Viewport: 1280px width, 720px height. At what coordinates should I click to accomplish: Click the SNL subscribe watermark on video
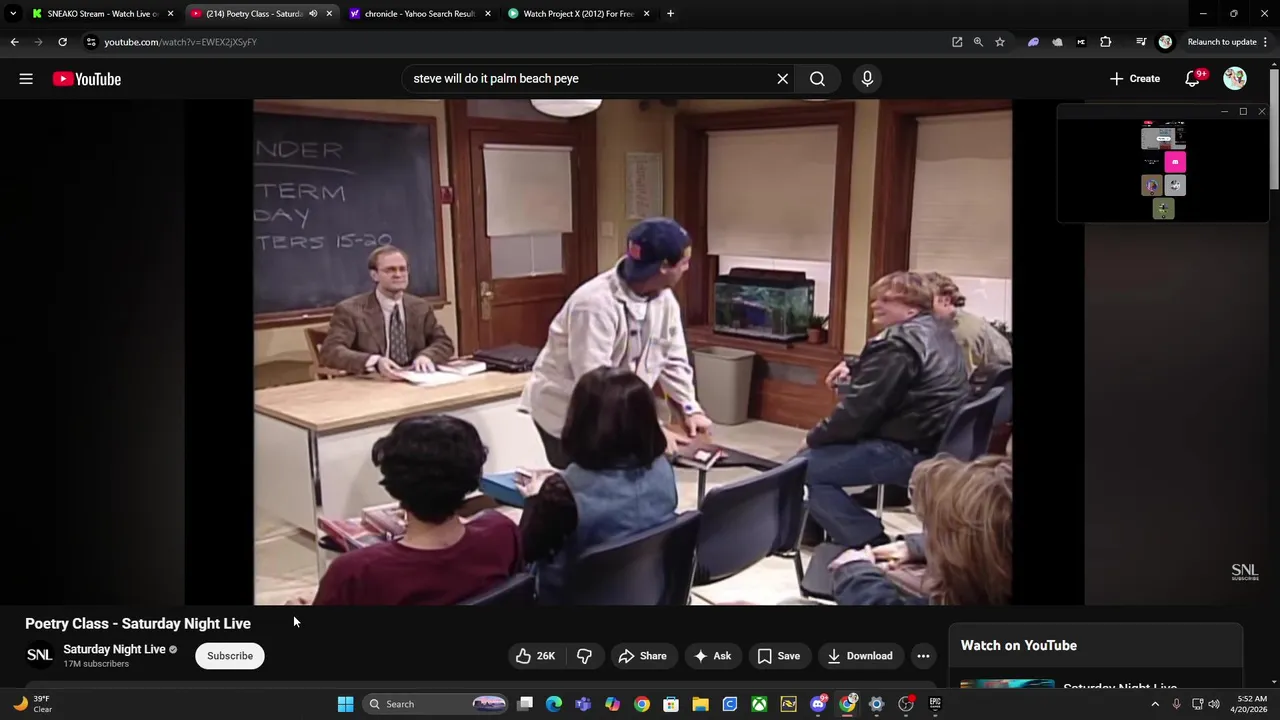coord(1245,572)
